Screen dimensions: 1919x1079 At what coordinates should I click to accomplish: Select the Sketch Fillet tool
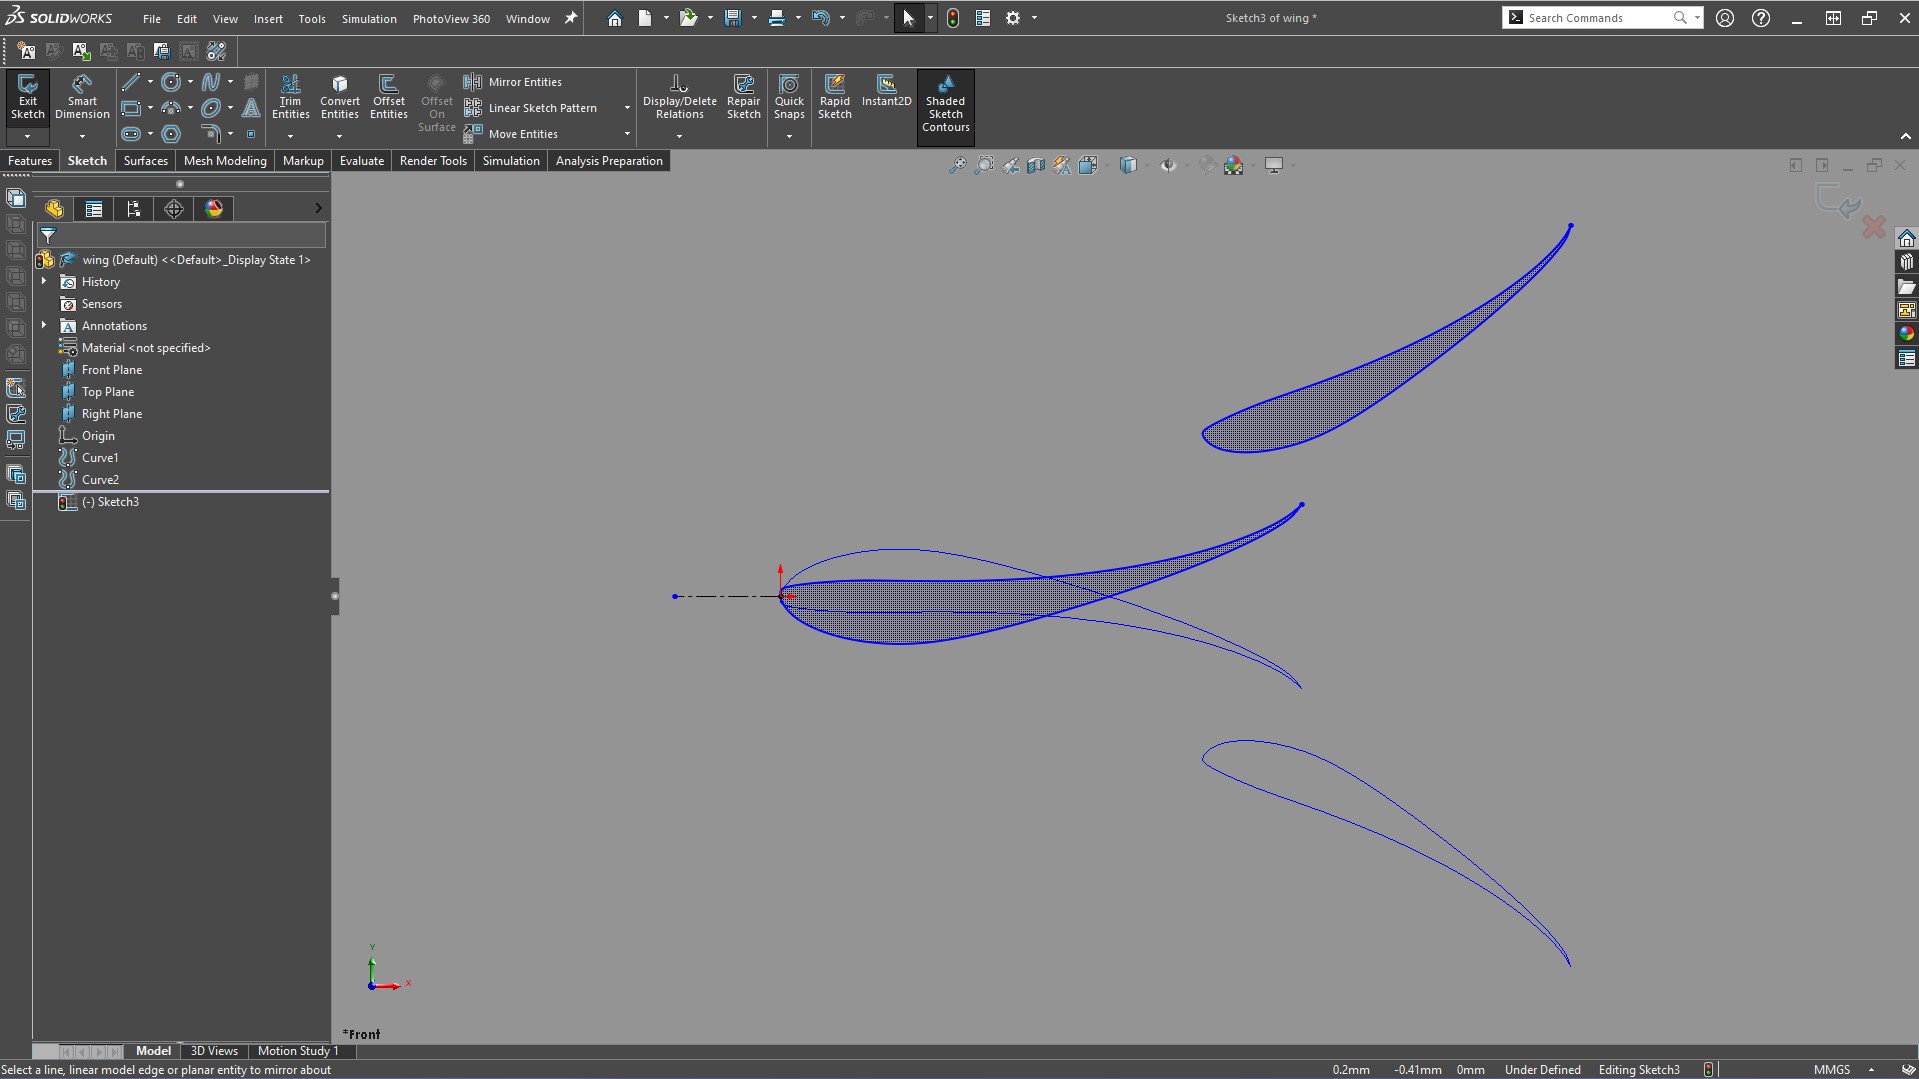(211, 134)
